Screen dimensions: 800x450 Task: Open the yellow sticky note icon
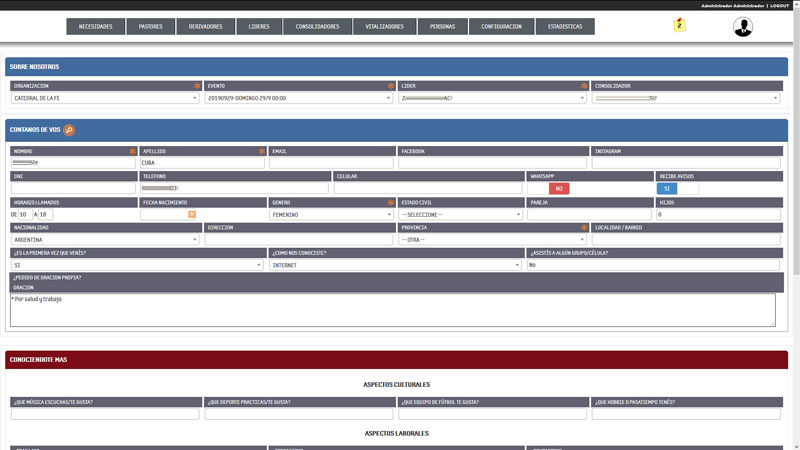tap(680, 25)
